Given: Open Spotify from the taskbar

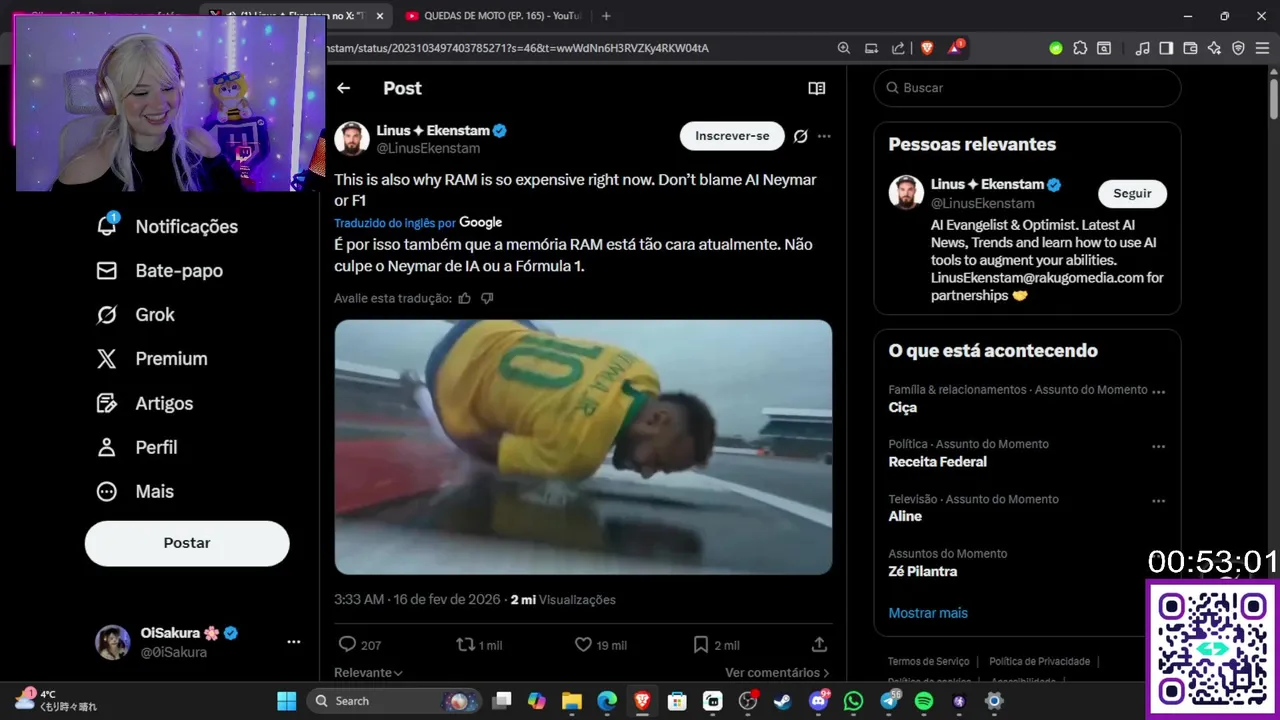Looking at the screenshot, I should pyautogui.click(x=924, y=701).
